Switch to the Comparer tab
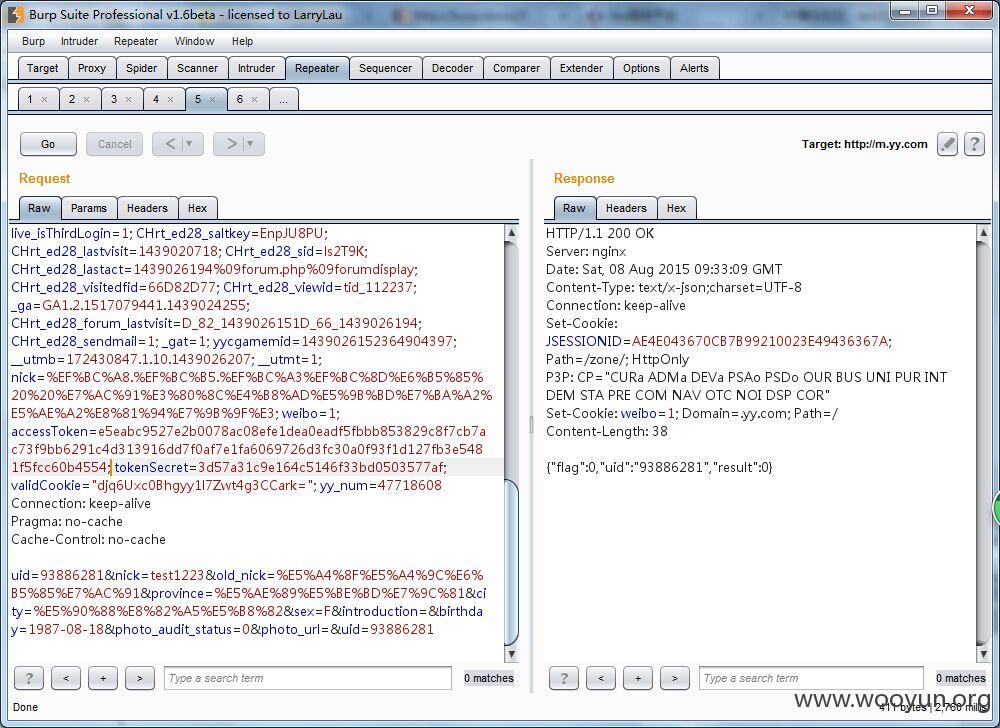 [517, 68]
